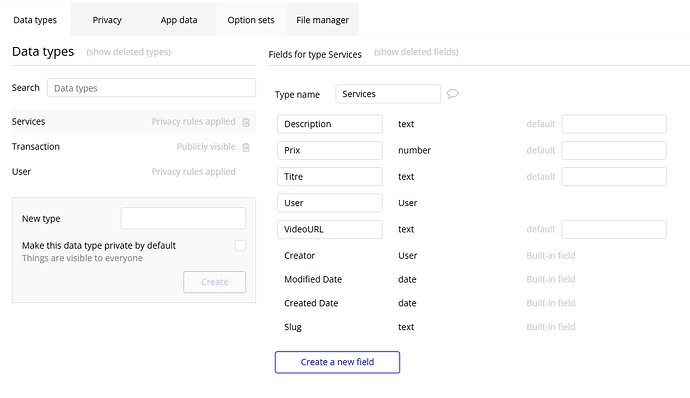Open comment bubble beside Type name
Viewport: 690px width, 398px height.
(452, 94)
